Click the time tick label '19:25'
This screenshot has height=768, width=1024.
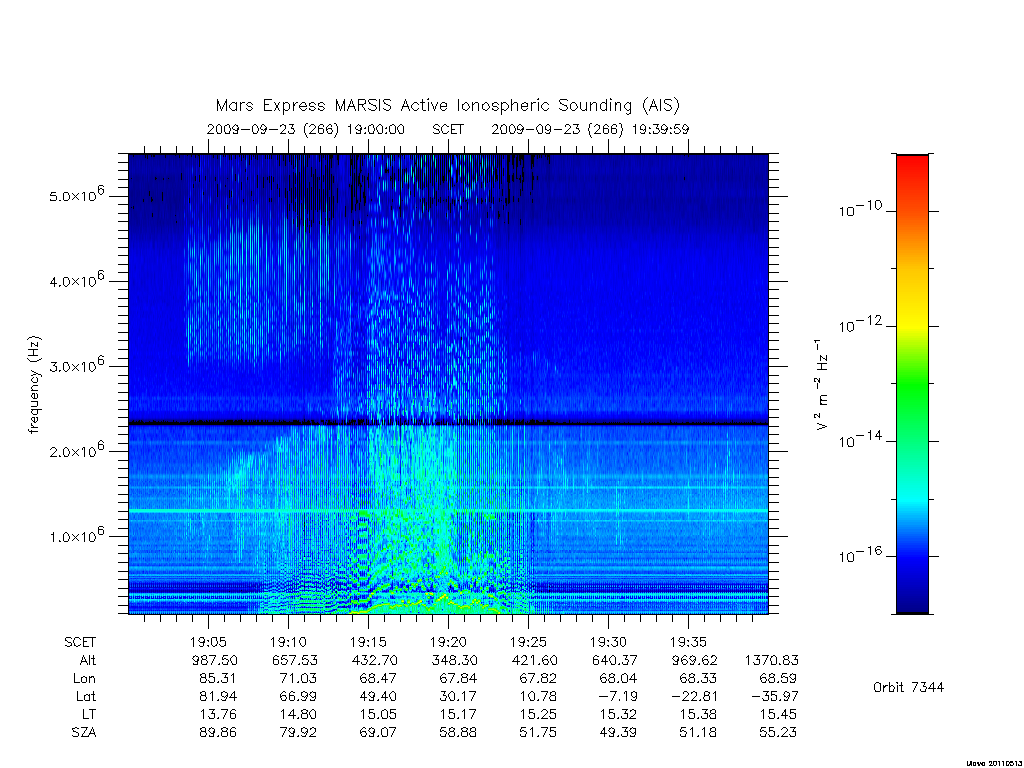point(528,642)
